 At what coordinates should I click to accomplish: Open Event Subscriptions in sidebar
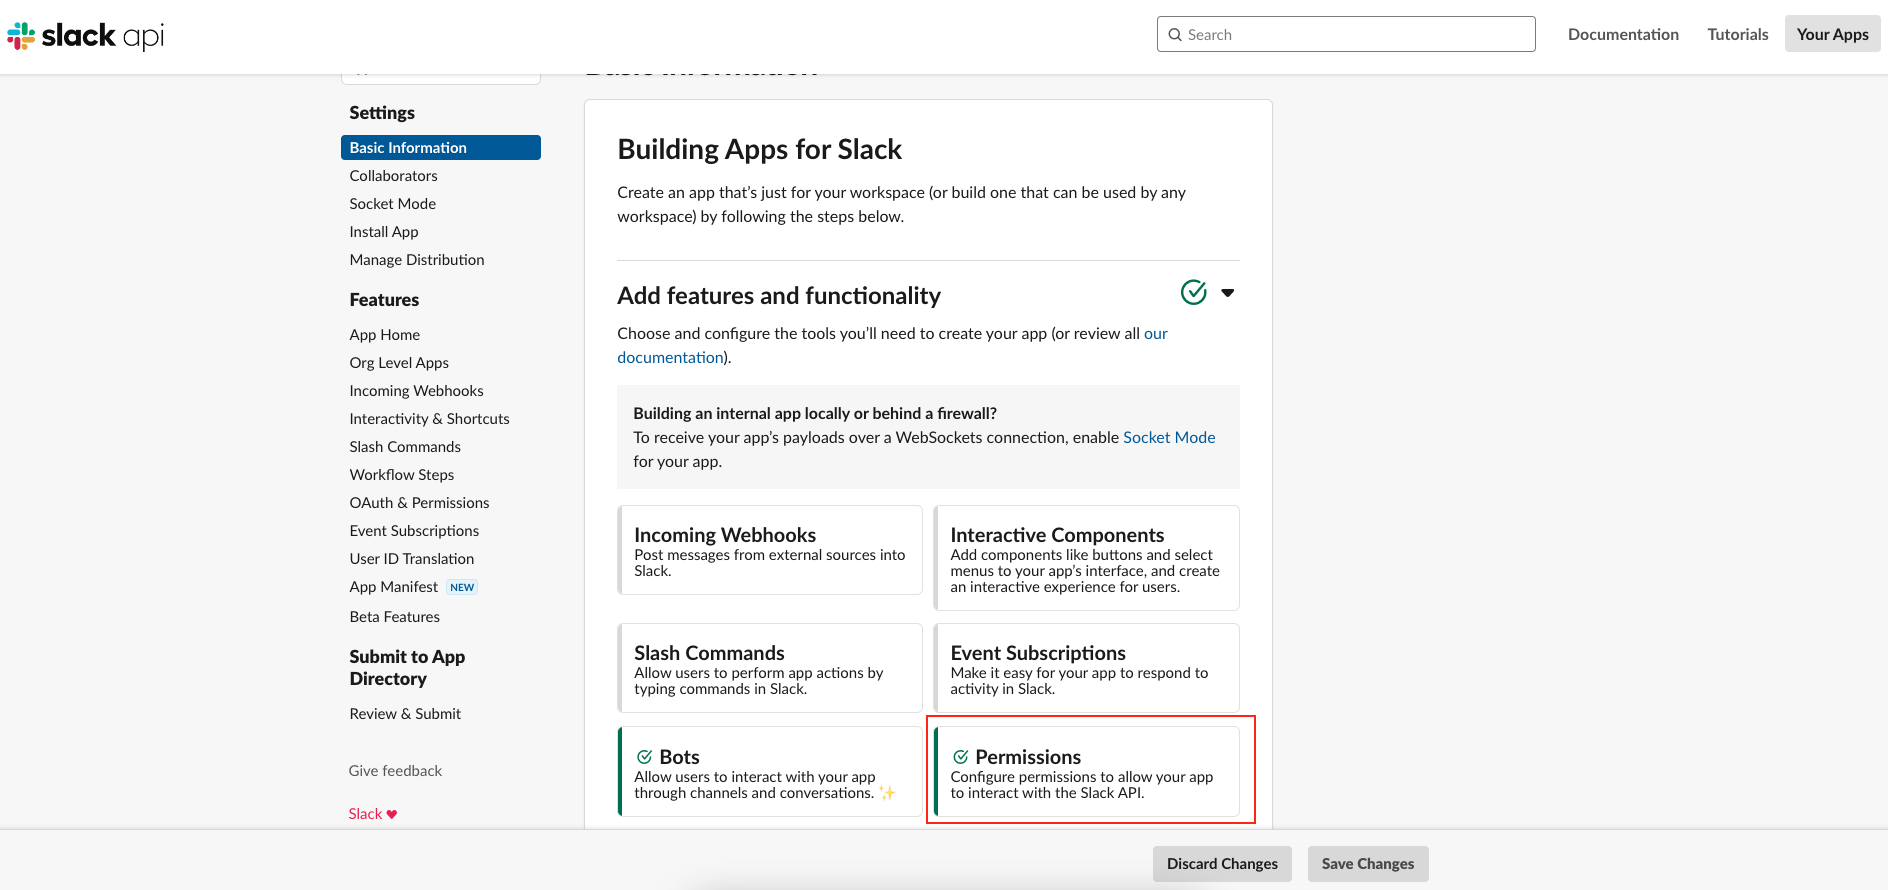tap(414, 531)
